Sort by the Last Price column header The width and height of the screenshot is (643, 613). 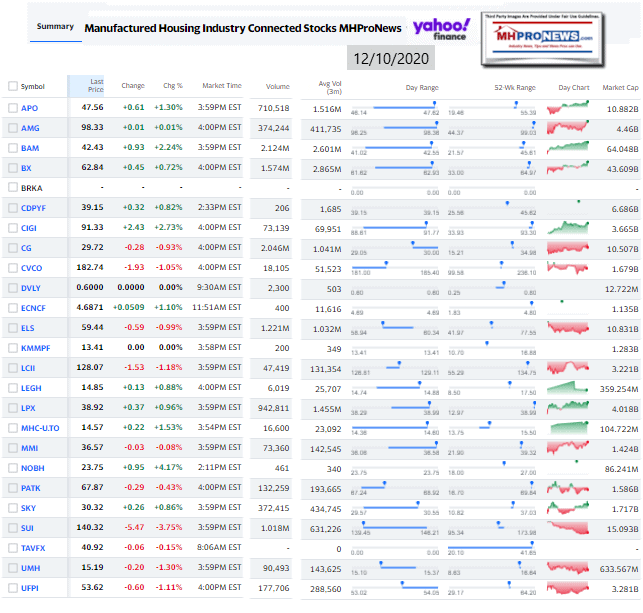(x=96, y=86)
